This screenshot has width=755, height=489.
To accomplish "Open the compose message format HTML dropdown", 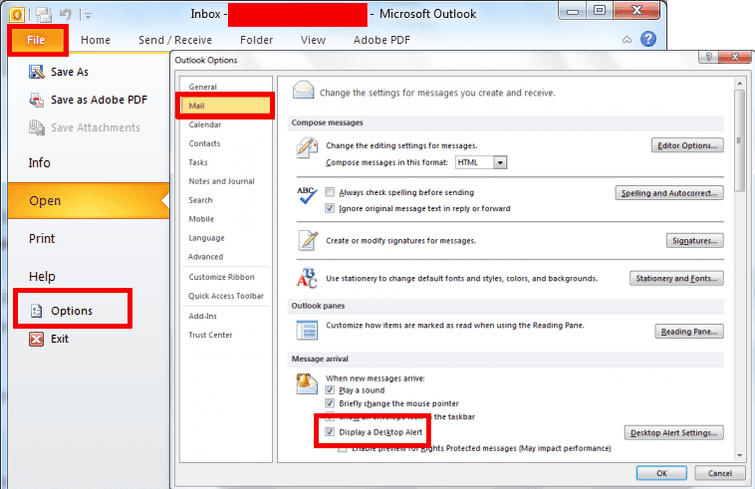I will tap(500, 163).
